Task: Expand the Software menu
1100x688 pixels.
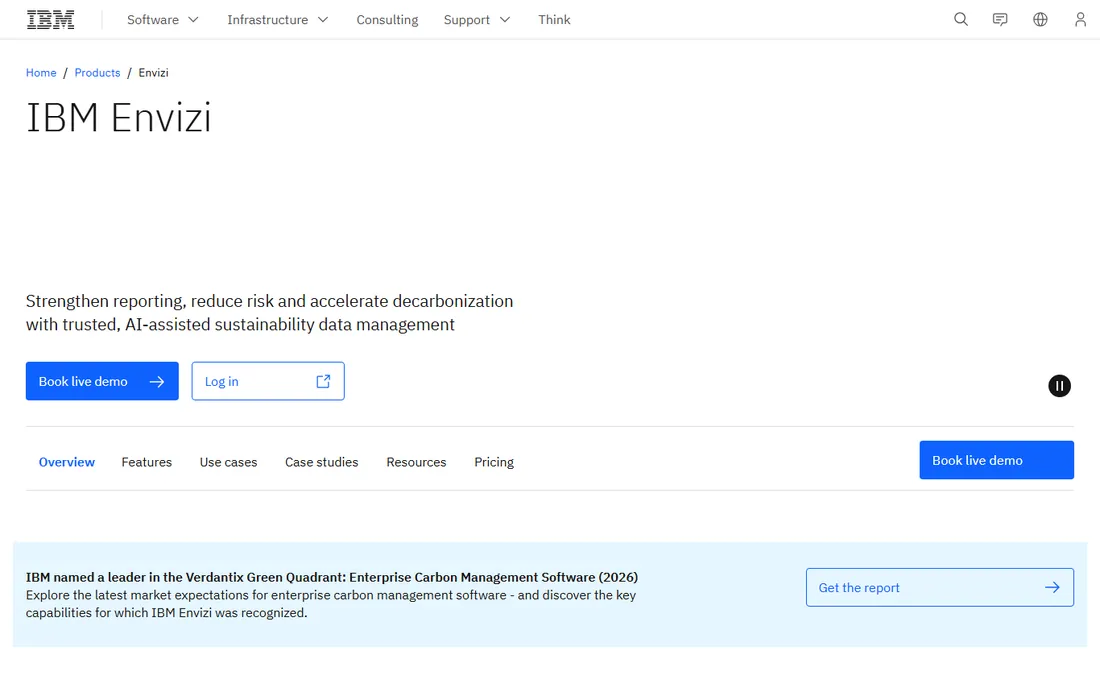Action: coord(163,20)
